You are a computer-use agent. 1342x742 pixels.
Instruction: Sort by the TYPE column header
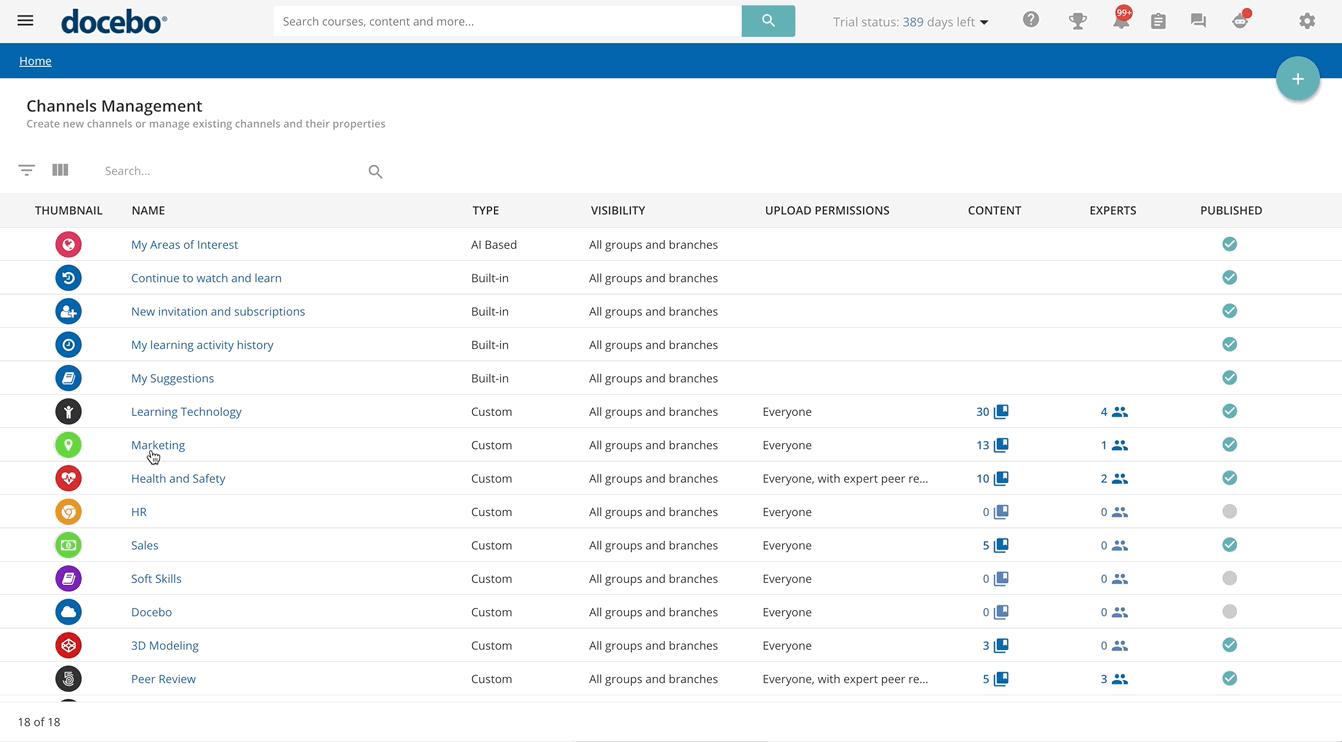click(485, 211)
